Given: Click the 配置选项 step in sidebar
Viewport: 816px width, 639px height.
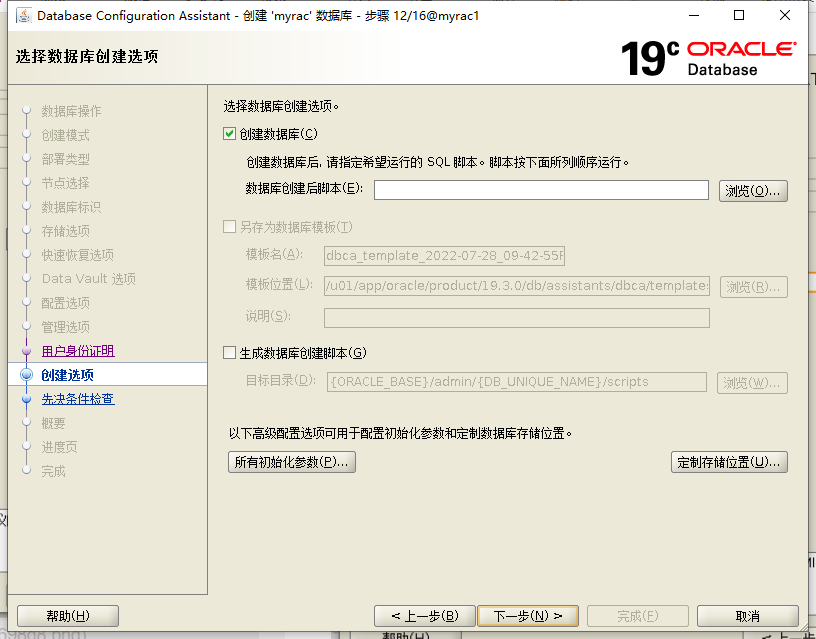Looking at the screenshot, I should (x=66, y=303).
